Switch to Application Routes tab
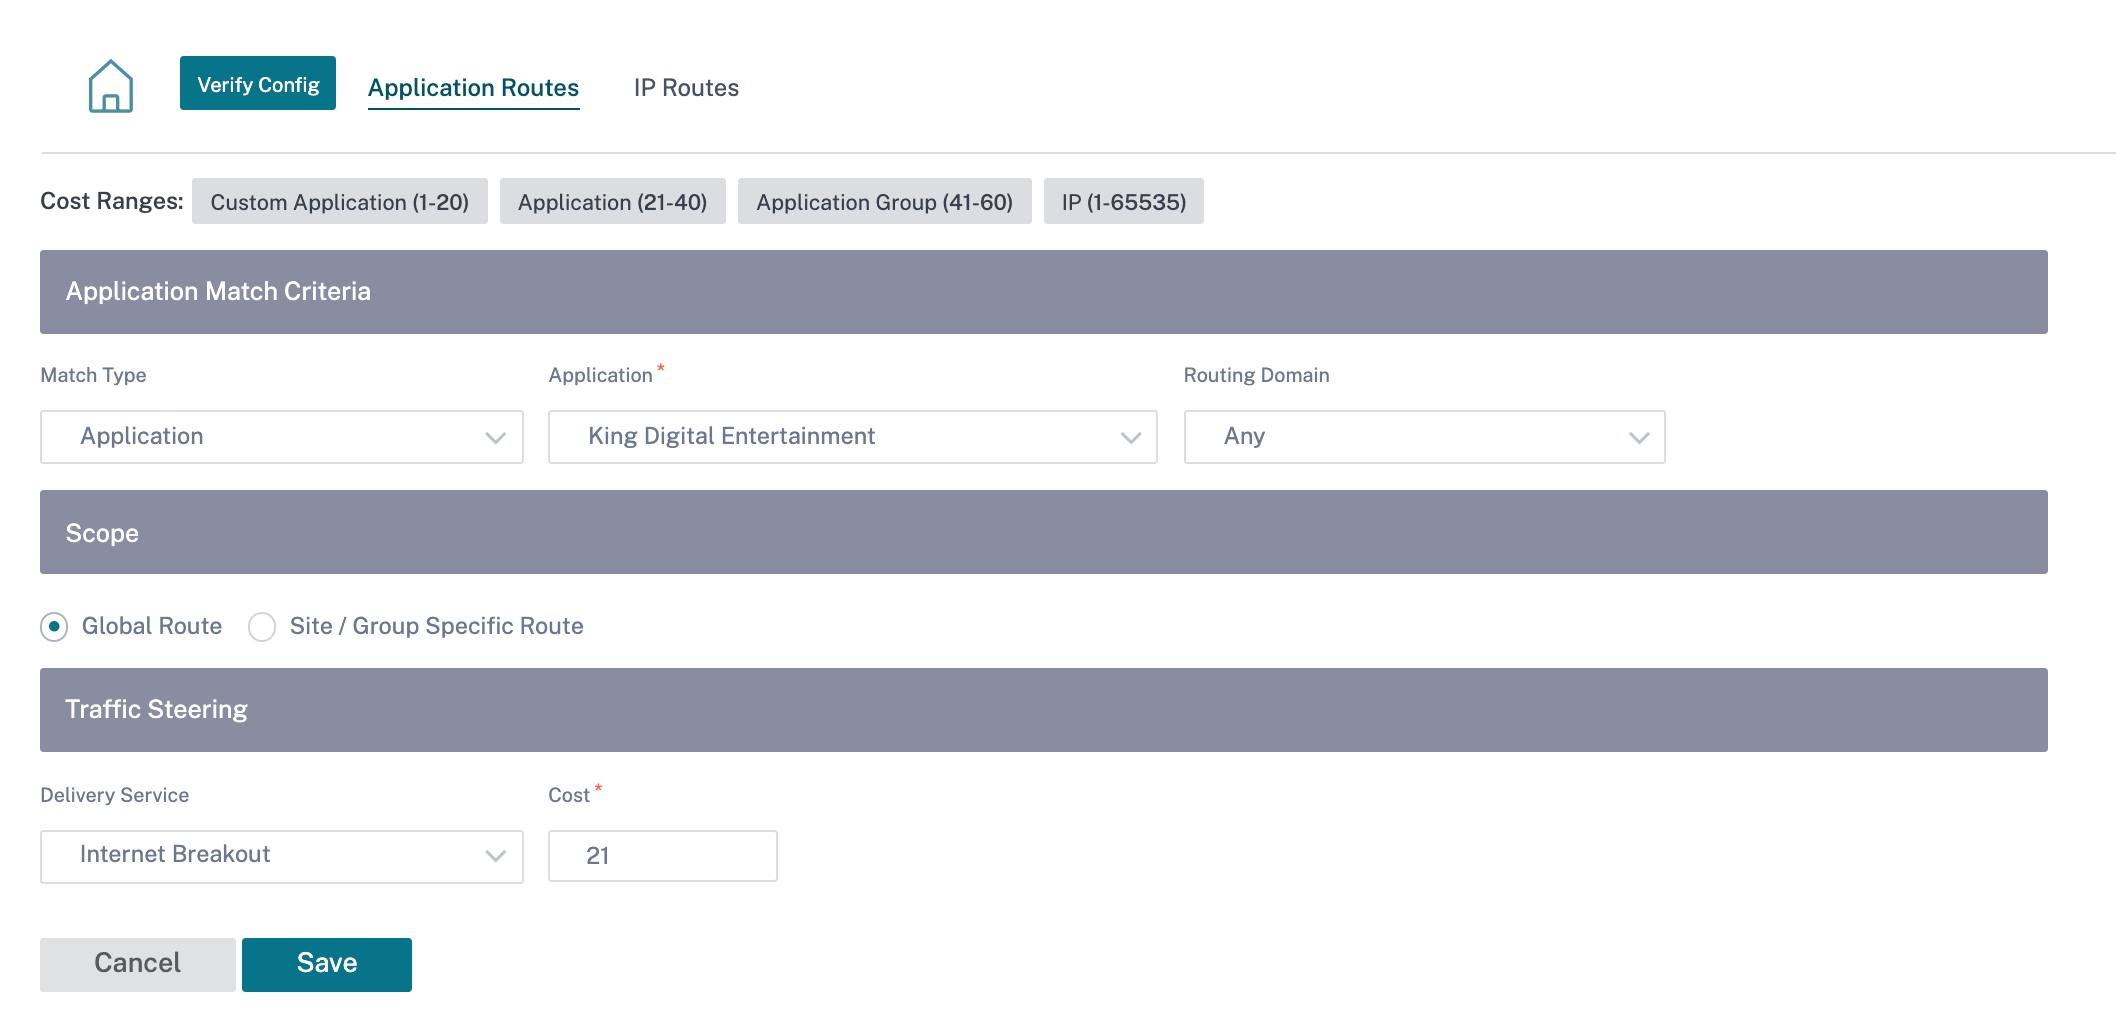The height and width of the screenshot is (1032, 2116). [473, 88]
